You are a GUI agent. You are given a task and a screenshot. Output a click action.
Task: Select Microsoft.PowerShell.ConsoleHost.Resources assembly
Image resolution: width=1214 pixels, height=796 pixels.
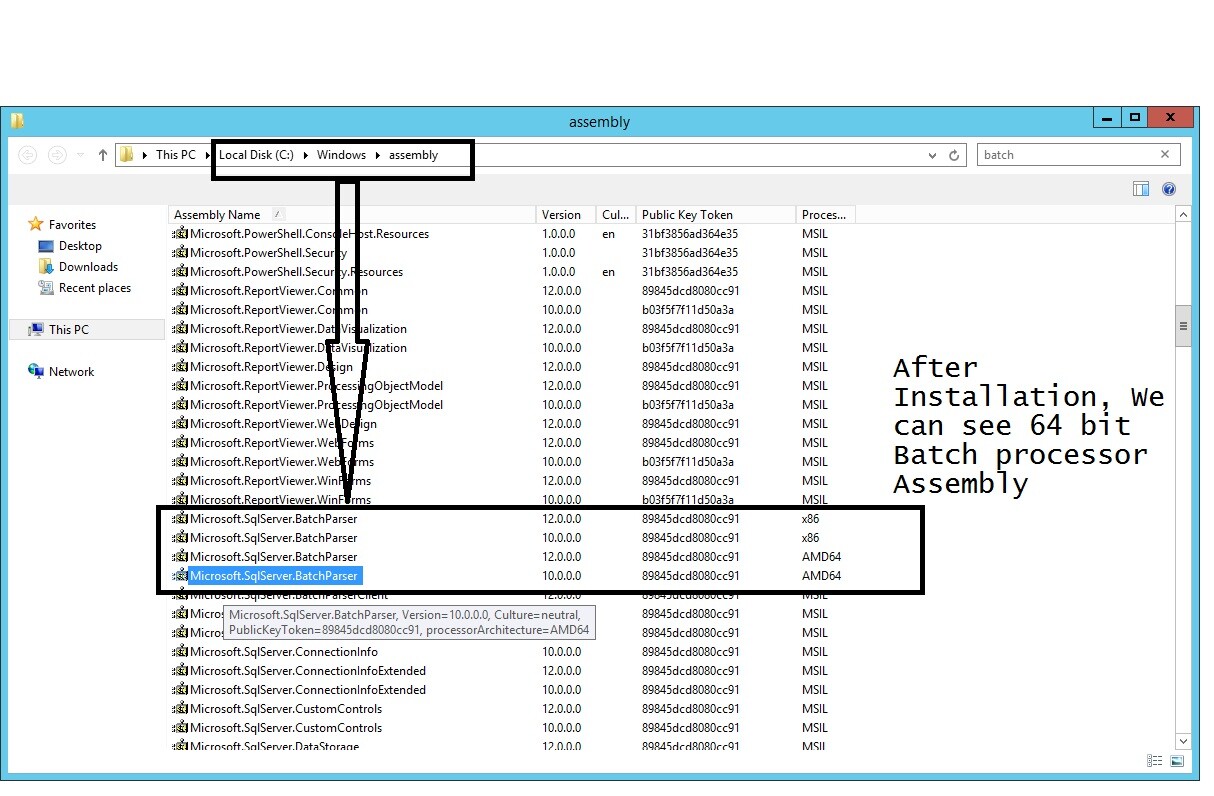[x=309, y=234]
